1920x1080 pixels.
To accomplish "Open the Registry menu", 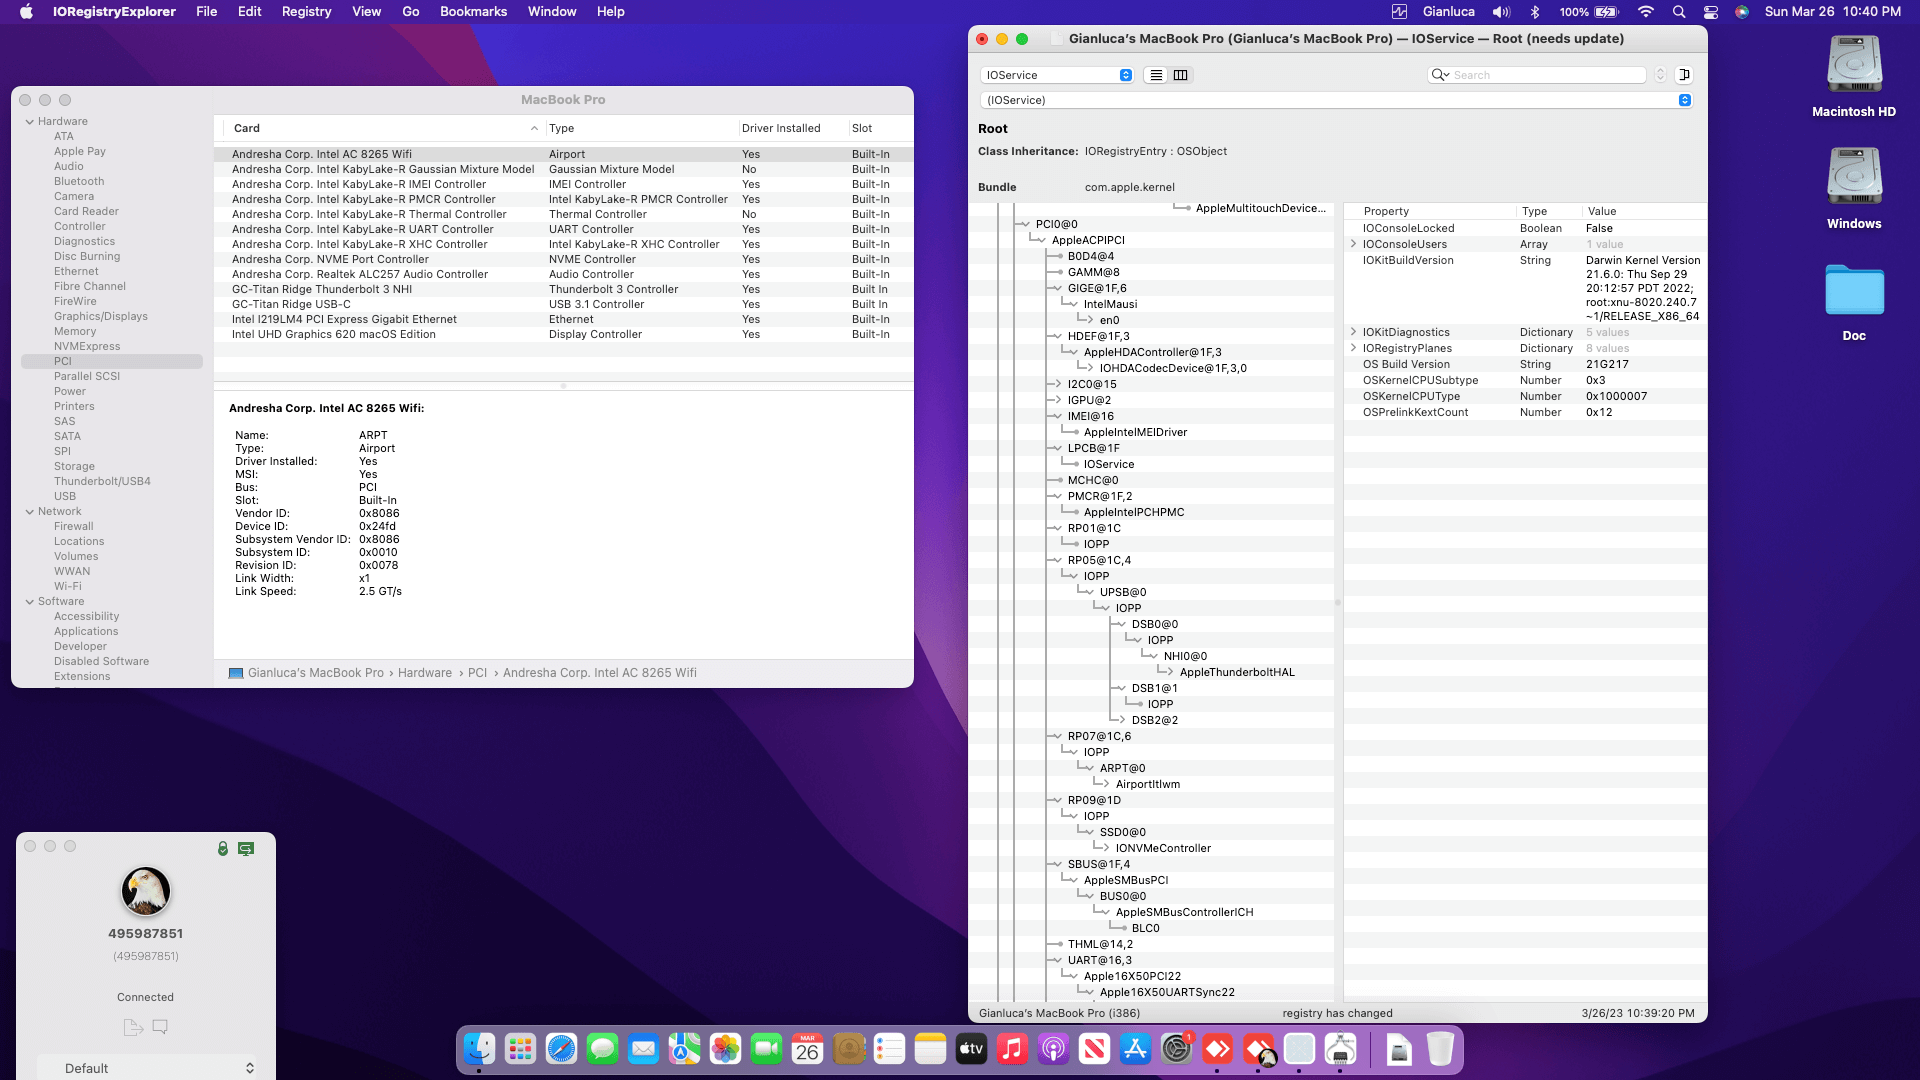I will (x=306, y=12).
